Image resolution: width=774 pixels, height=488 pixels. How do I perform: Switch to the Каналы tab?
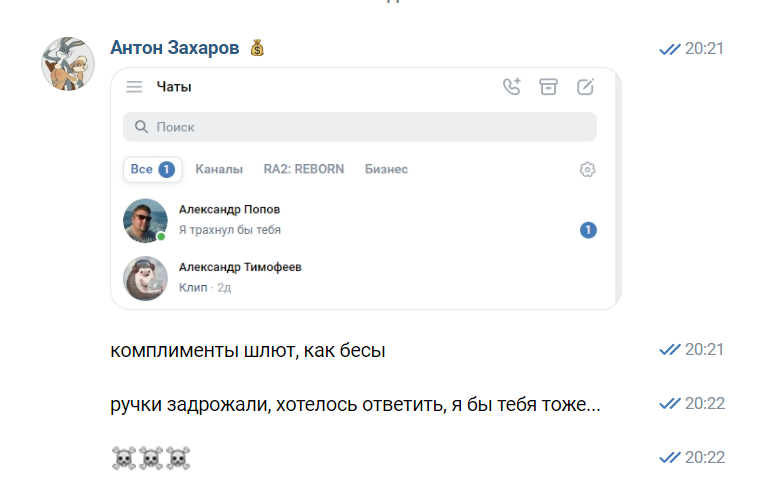[x=219, y=169]
